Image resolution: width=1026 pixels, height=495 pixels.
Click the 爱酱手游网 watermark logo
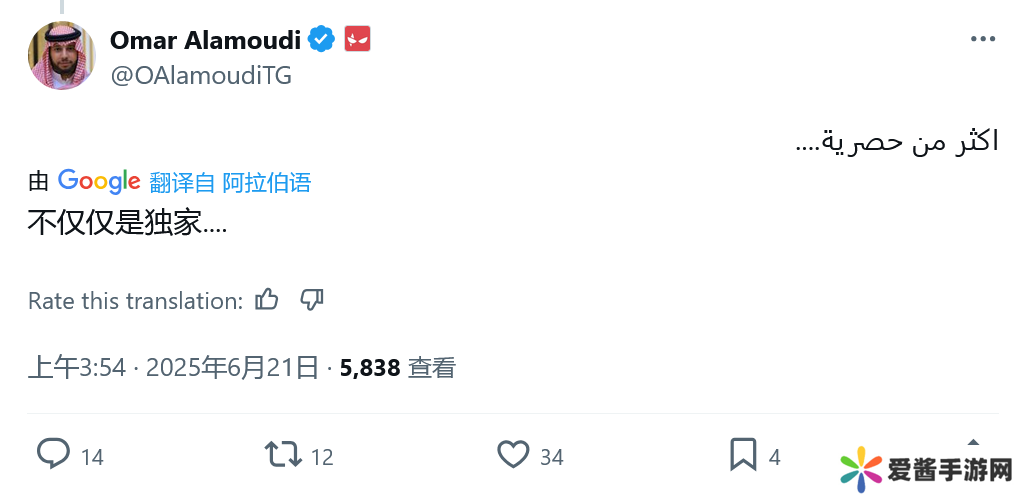tap(927, 468)
